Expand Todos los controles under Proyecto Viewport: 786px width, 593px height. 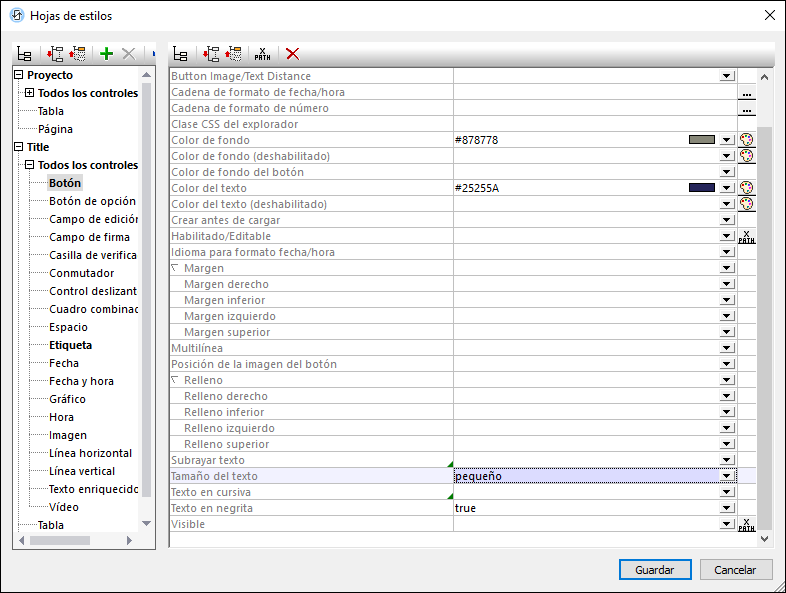click(x=30, y=93)
